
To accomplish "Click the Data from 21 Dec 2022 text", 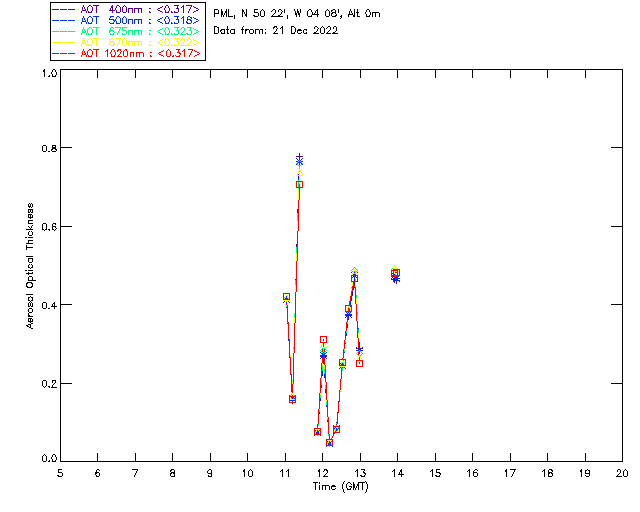I will 276,31.
